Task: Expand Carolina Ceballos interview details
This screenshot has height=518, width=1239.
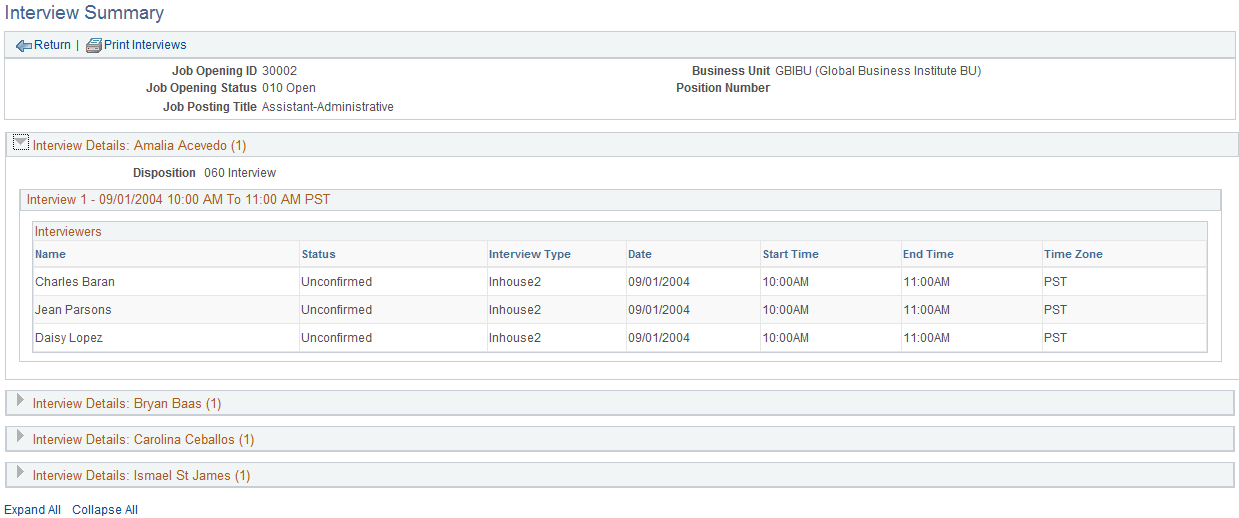Action: click(x=20, y=438)
